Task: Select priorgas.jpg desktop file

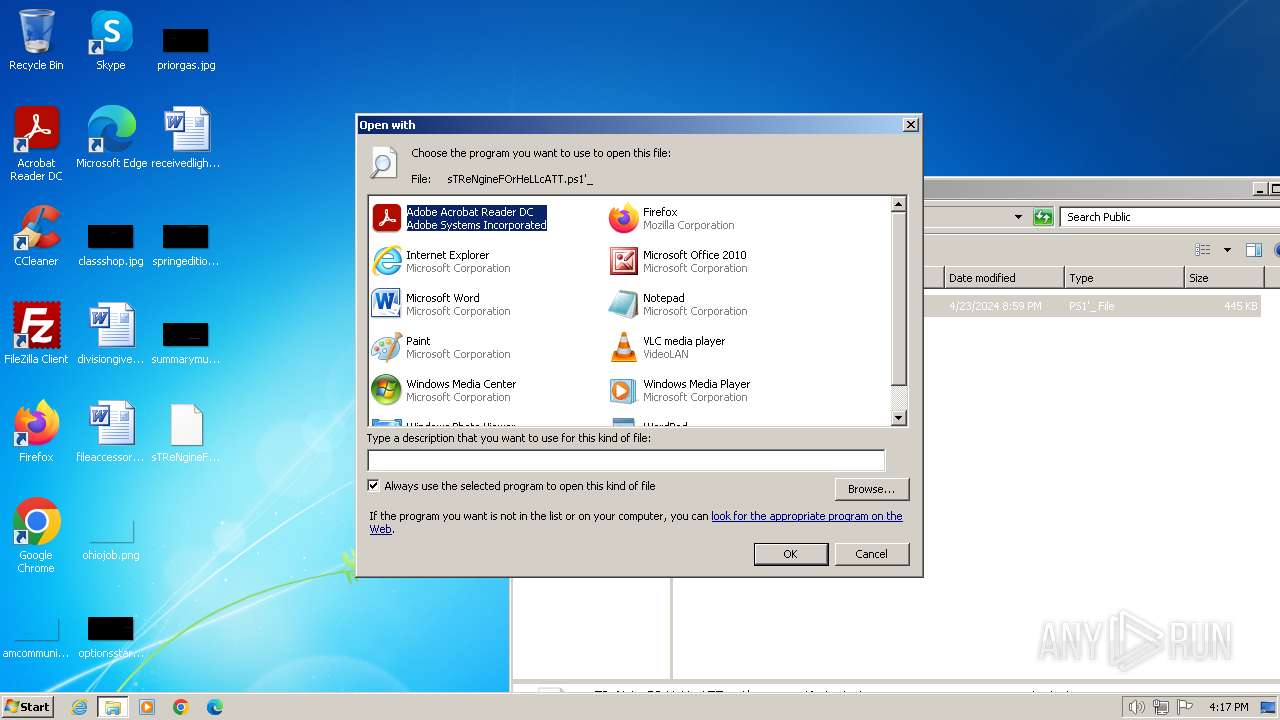Action: [186, 48]
